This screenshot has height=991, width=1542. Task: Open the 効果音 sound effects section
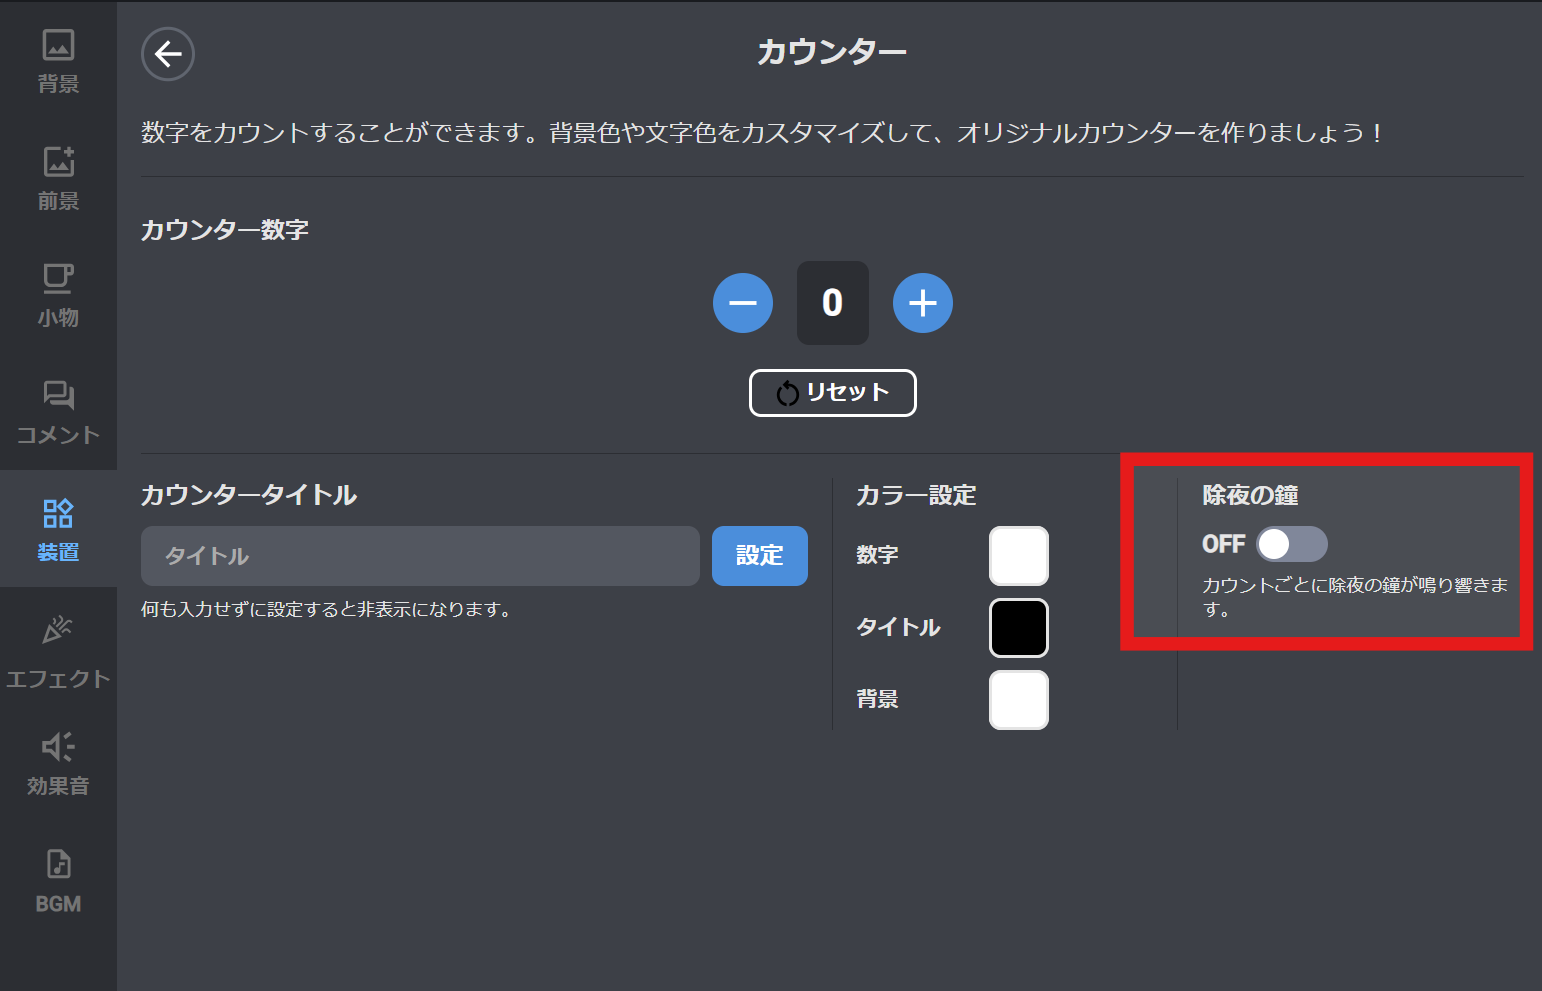point(58,763)
